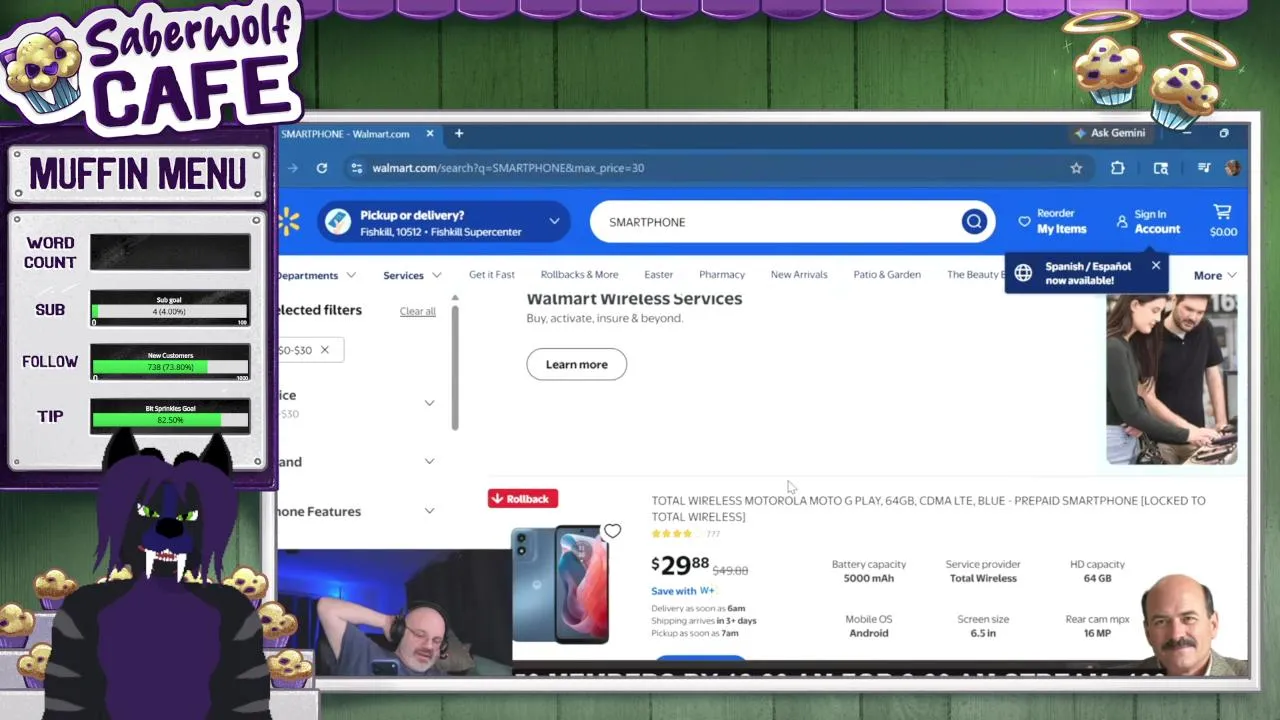Open Patio & Garden category
This screenshot has width=1280, height=720.
coord(887,274)
